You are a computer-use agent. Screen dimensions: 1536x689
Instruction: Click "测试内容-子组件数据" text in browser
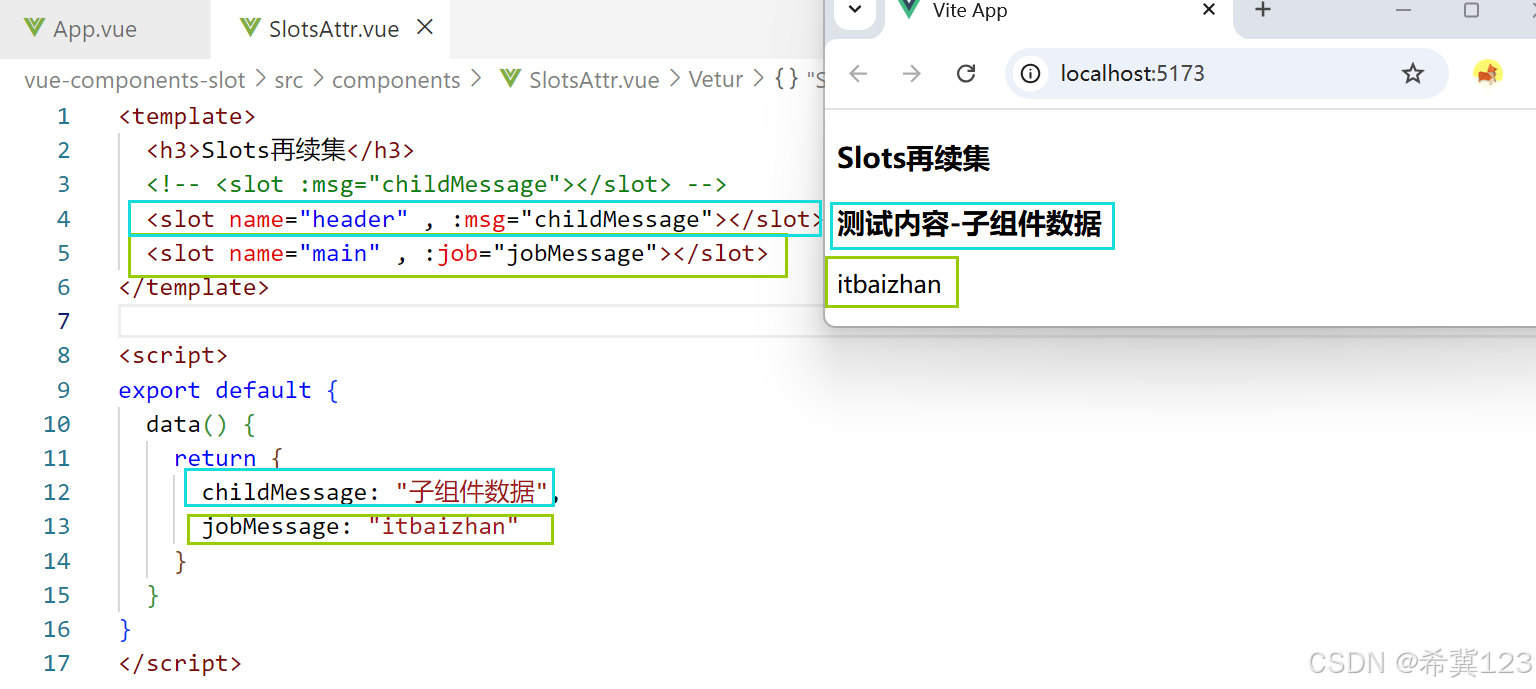[969, 224]
